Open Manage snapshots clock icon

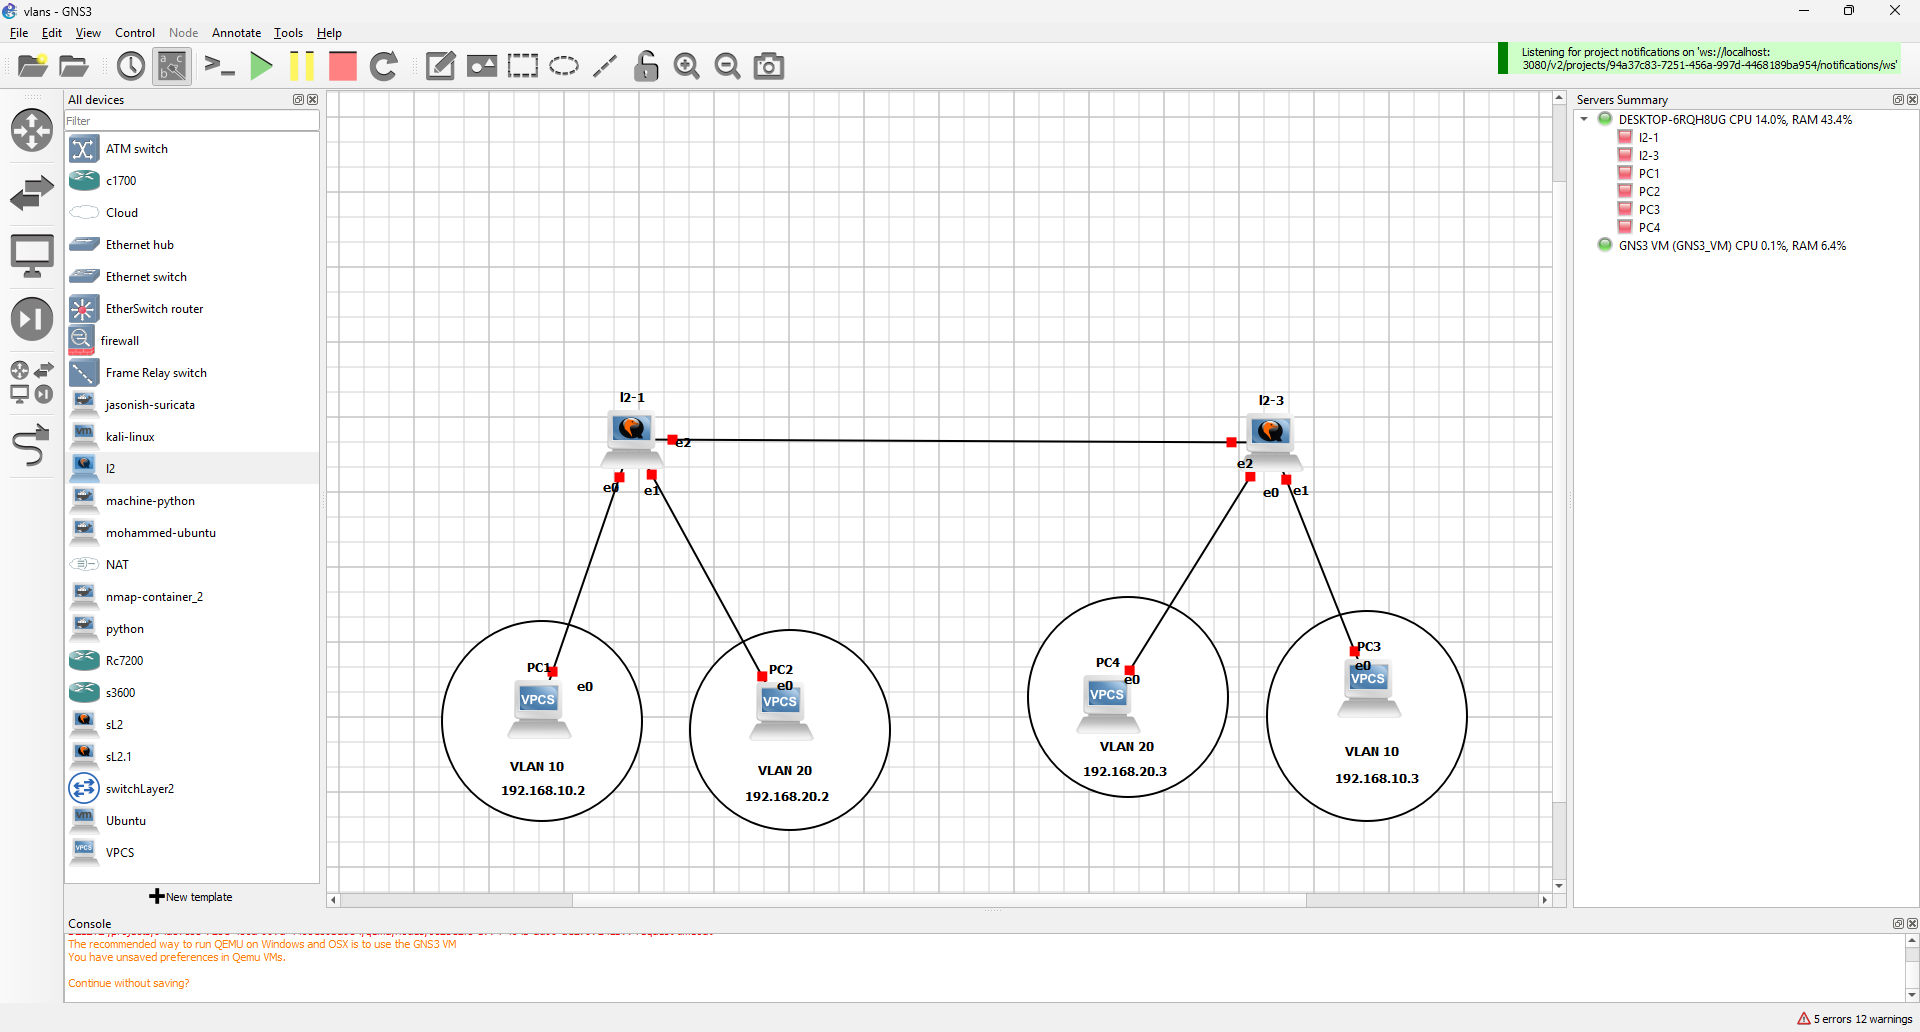coord(131,66)
